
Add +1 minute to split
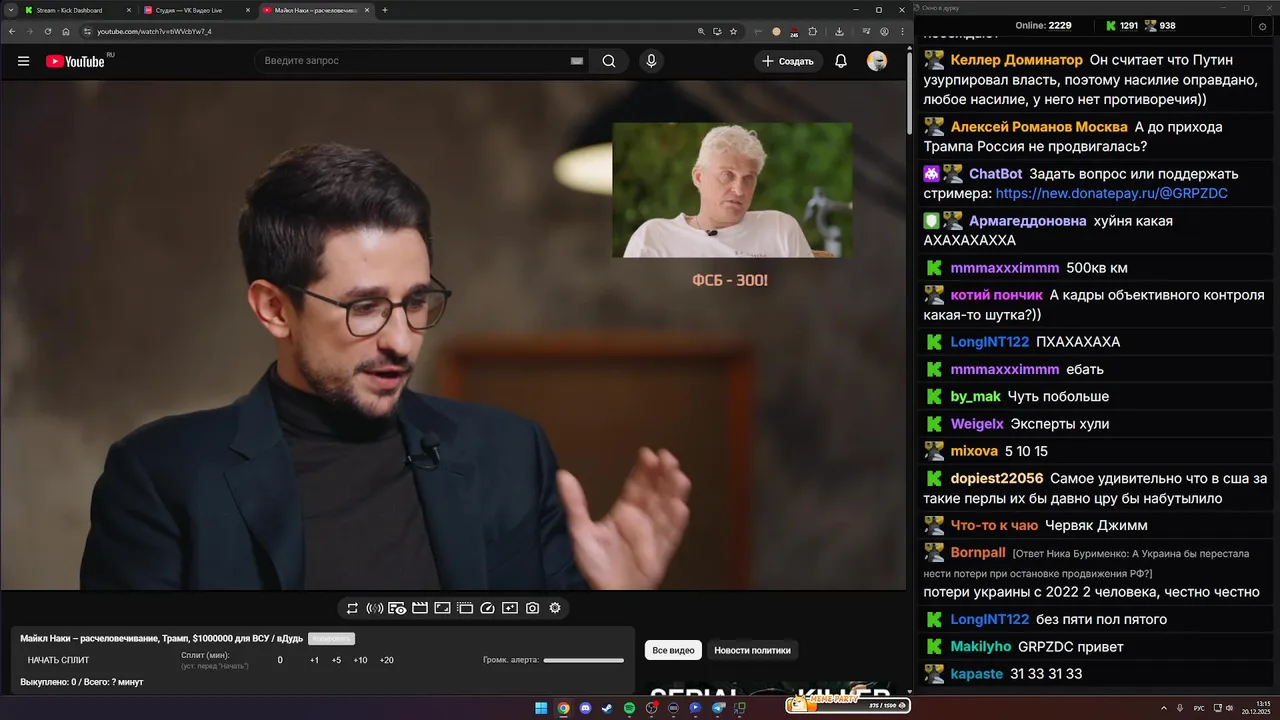pos(314,660)
